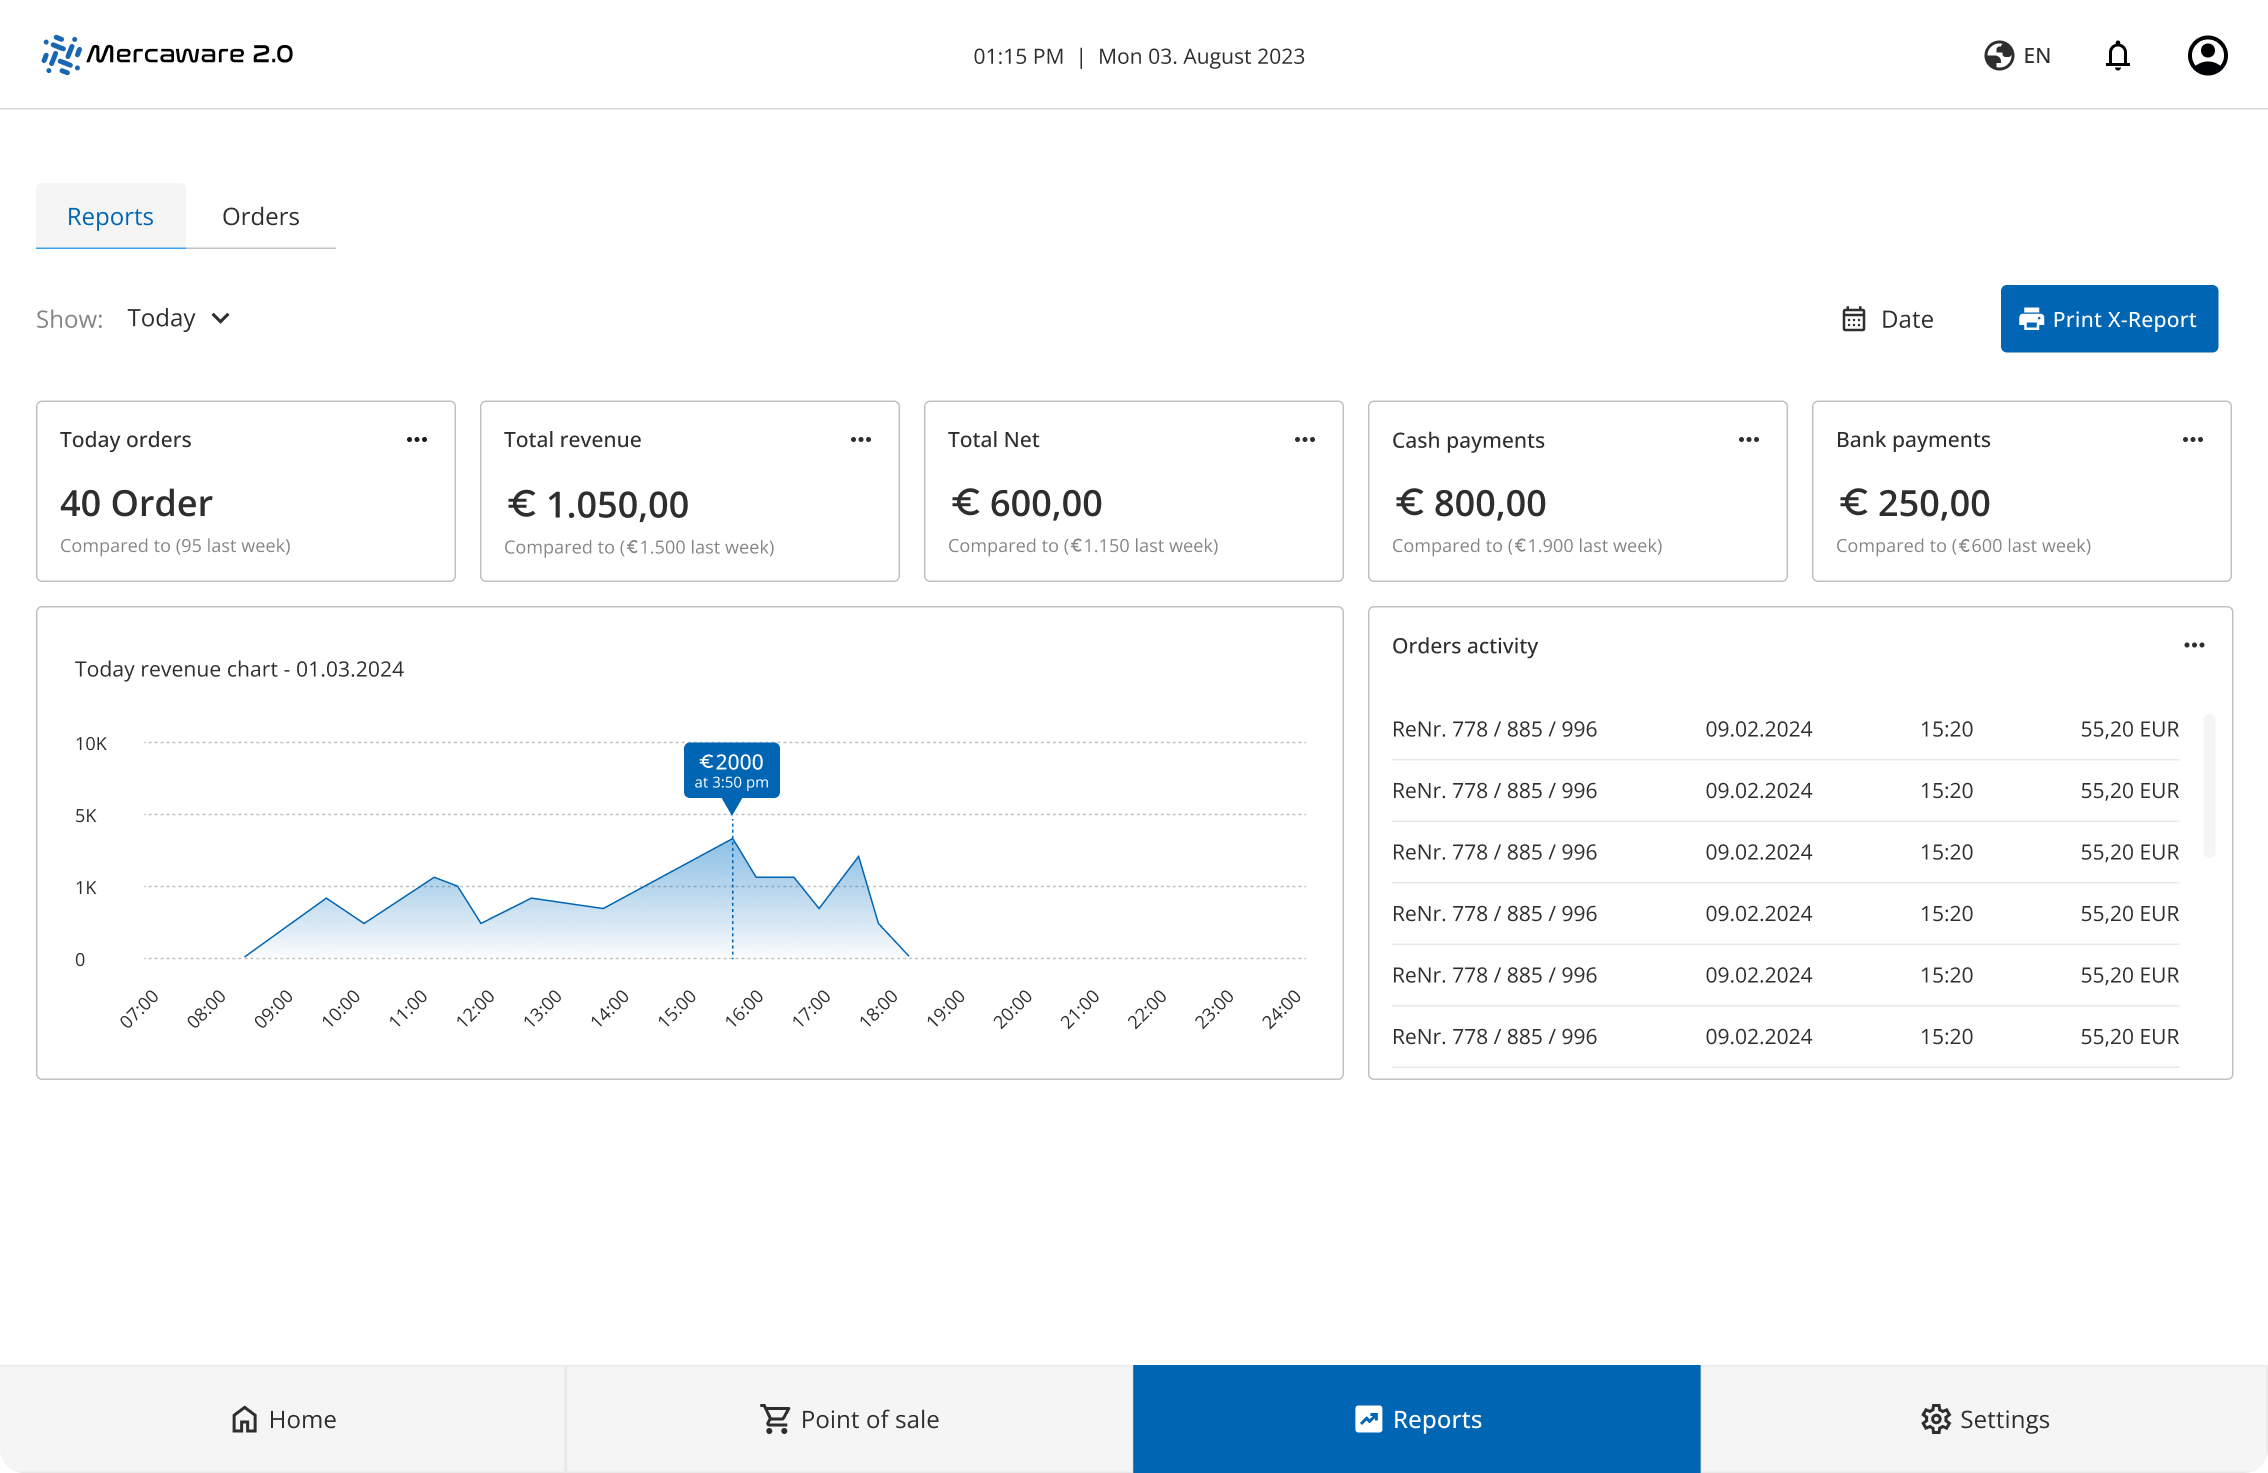The height and width of the screenshot is (1473, 2268).
Task: Open Bank payments card three-dot menu
Action: point(2193,440)
